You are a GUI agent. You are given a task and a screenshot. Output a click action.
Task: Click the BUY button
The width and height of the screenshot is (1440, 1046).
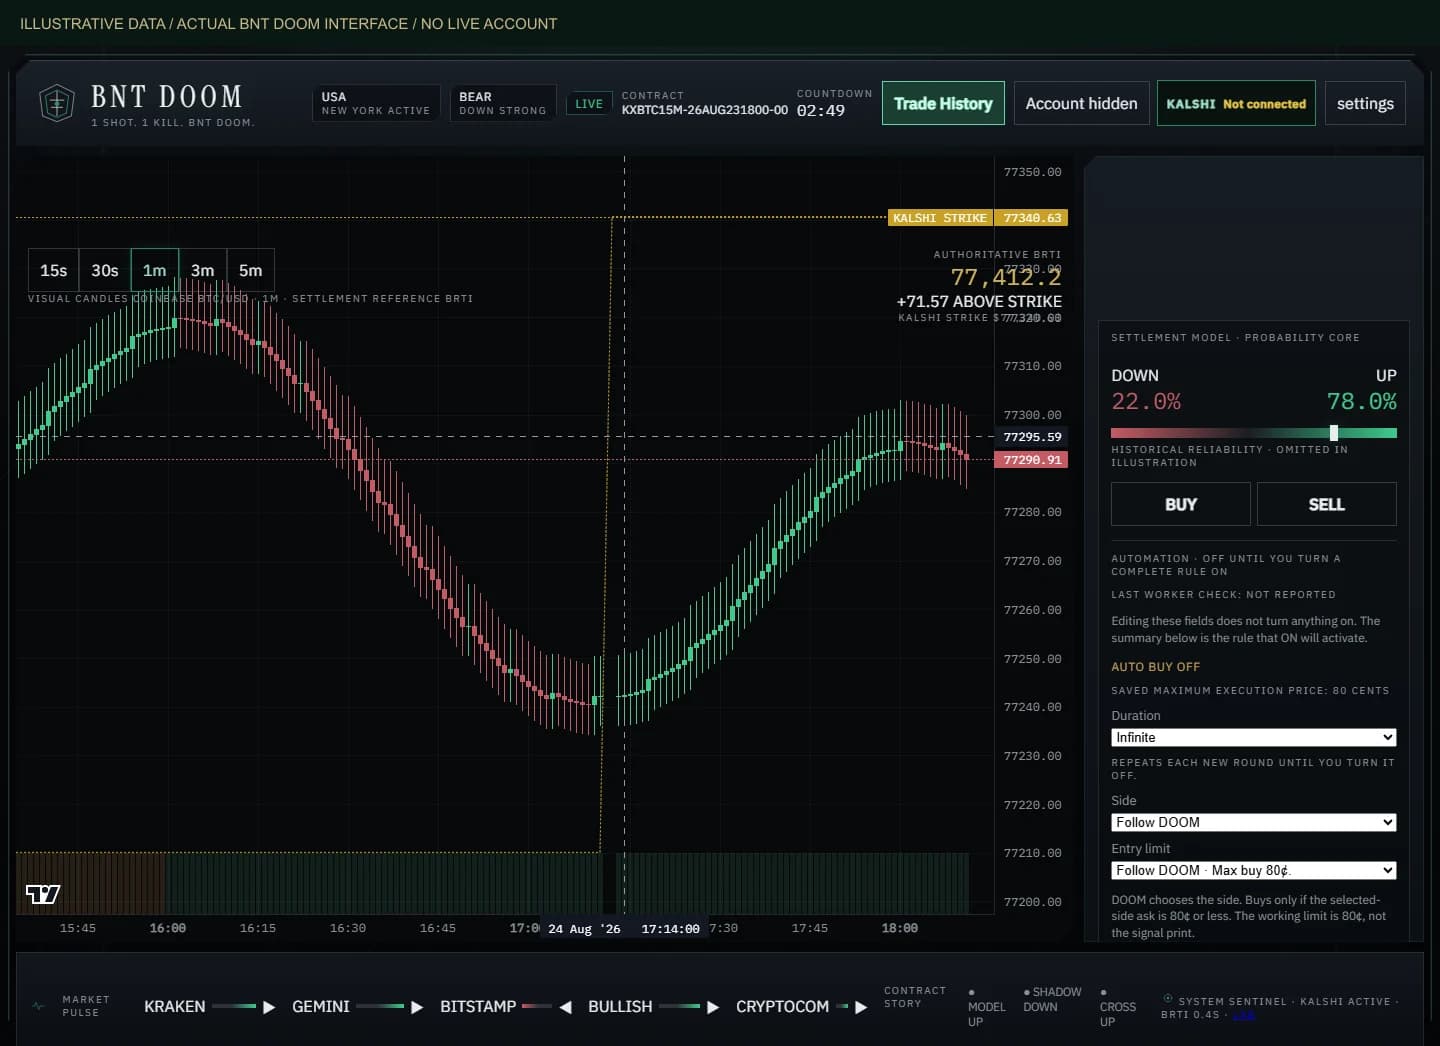[x=1181, y=504]
